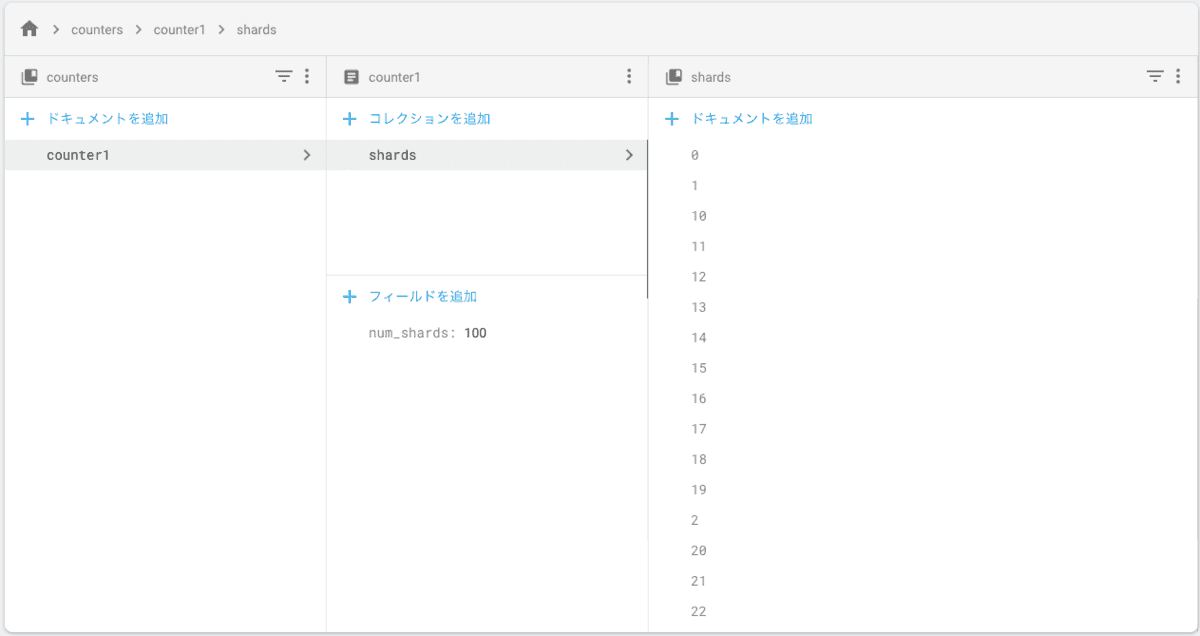Open shard document 10
The height and width of the screenshot is (636, 1200).
(x=698, y=216)
